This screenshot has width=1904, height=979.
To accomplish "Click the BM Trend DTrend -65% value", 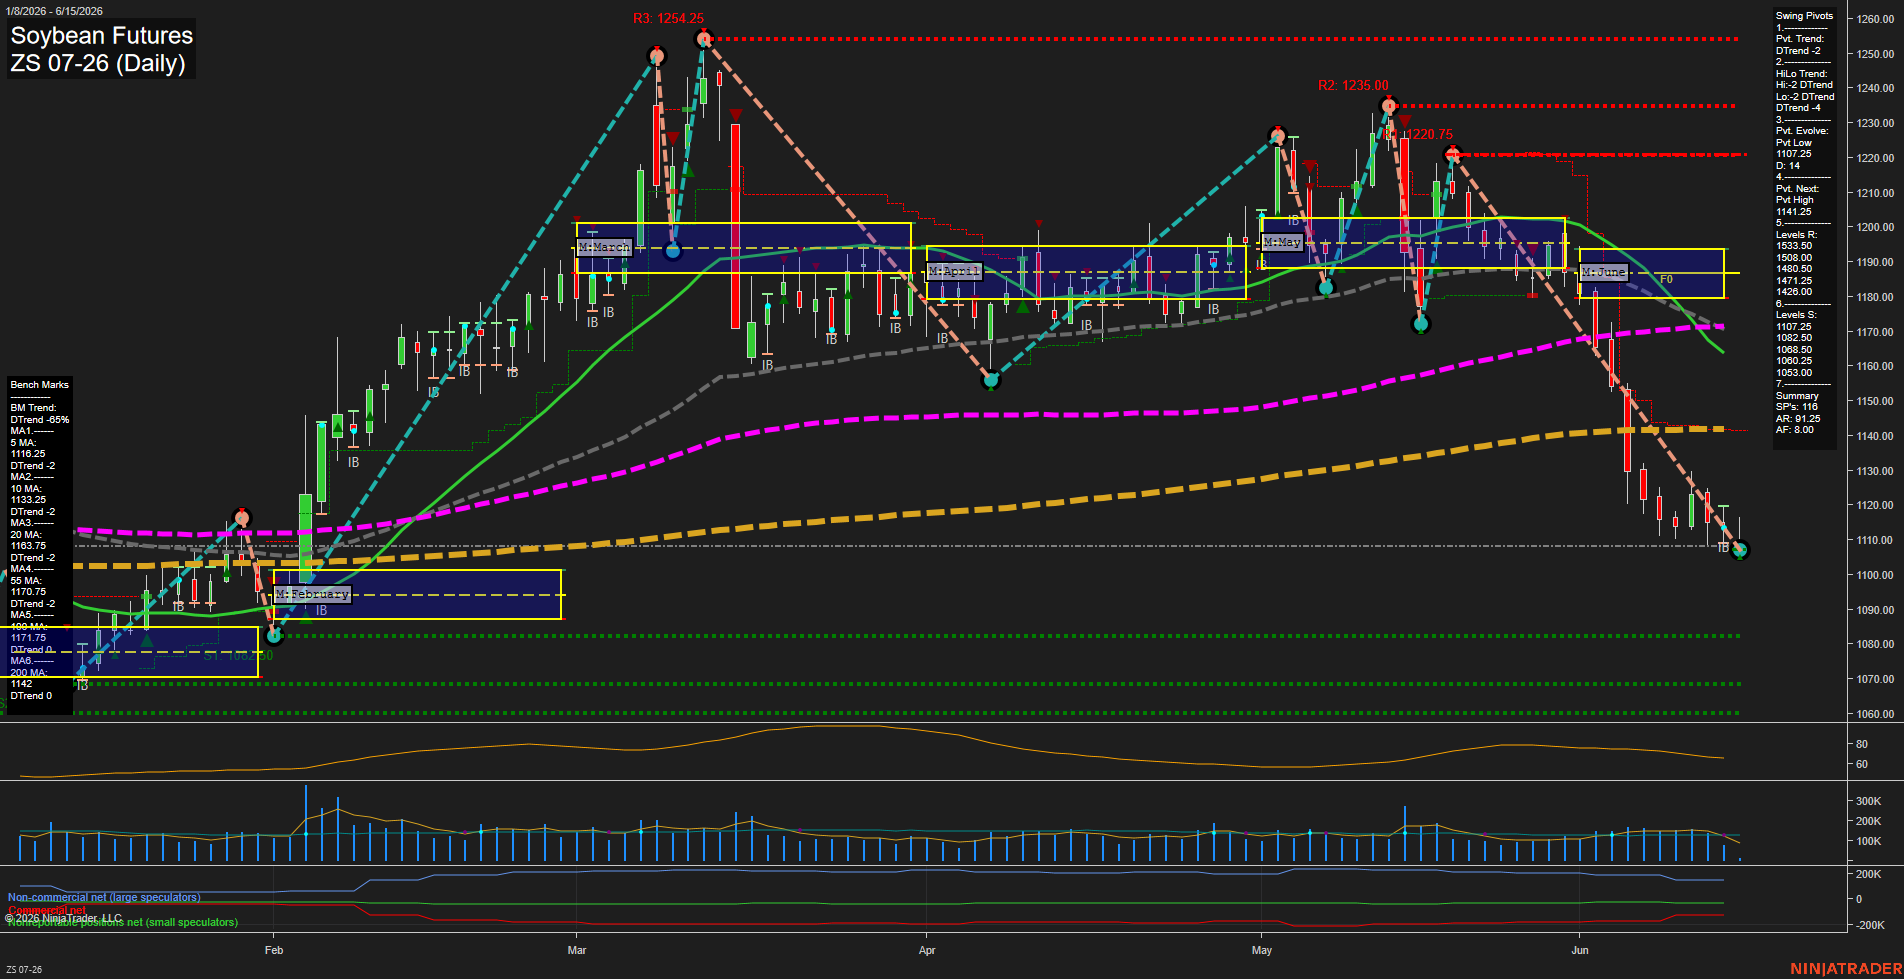I will coord(40,420).
